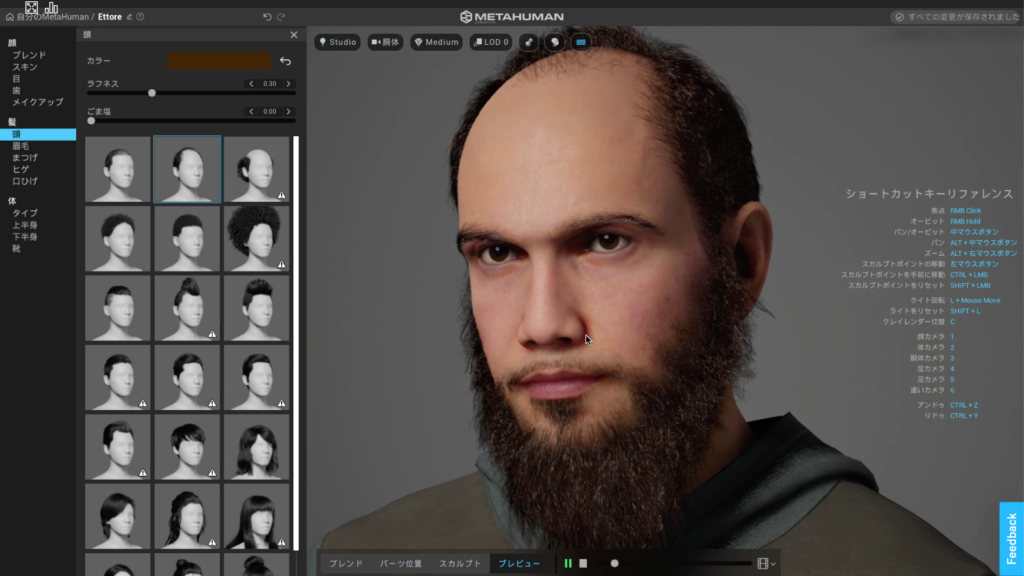Click the ごま塩 slider handle
The width and height of the screenshot is (1024, 576).
(x=91, y=121)
